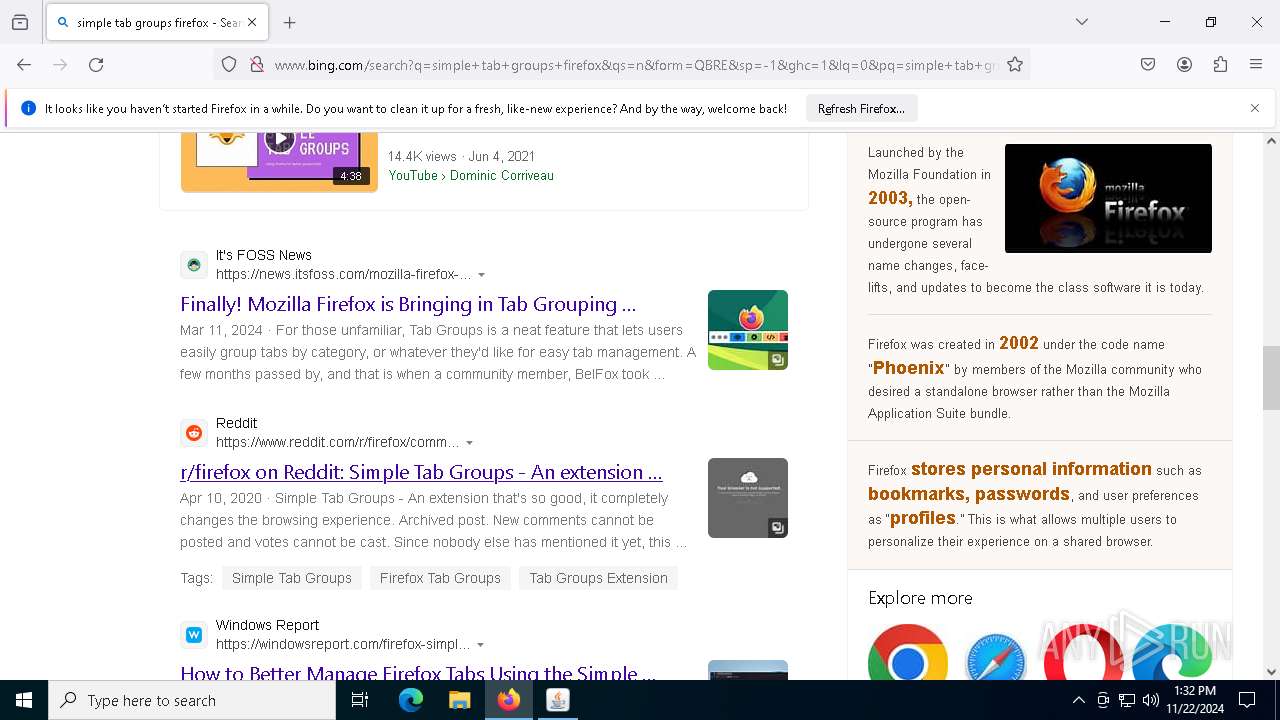Show hidden system tray icons

pos(1078,700)
